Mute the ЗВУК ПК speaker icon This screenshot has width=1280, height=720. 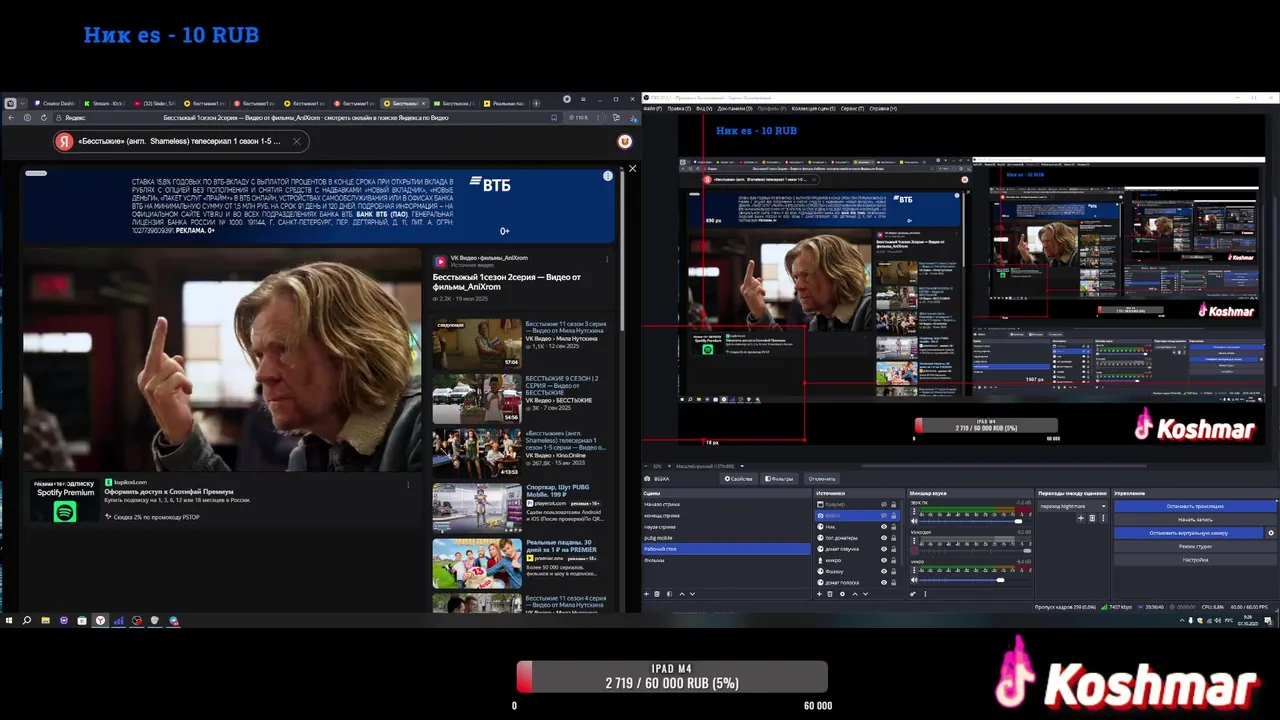click(x=914, y=521)
